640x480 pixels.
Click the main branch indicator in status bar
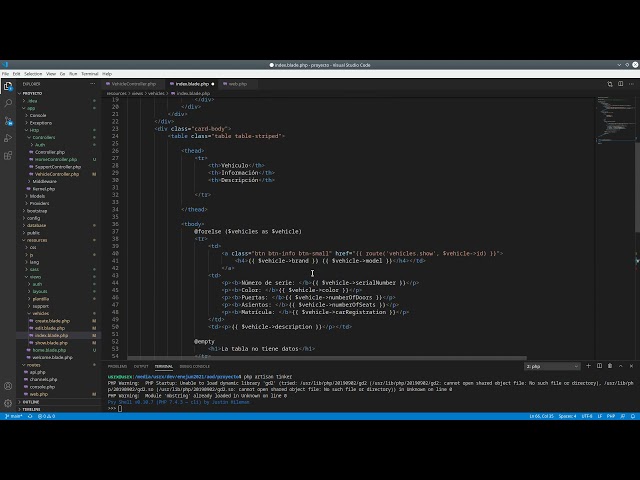pyautogui.click(x=15, y=415)
